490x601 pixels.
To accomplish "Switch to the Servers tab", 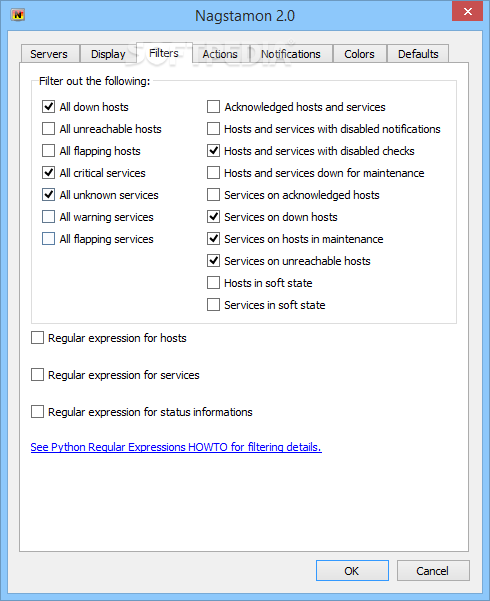I will [x=50, y=54].
